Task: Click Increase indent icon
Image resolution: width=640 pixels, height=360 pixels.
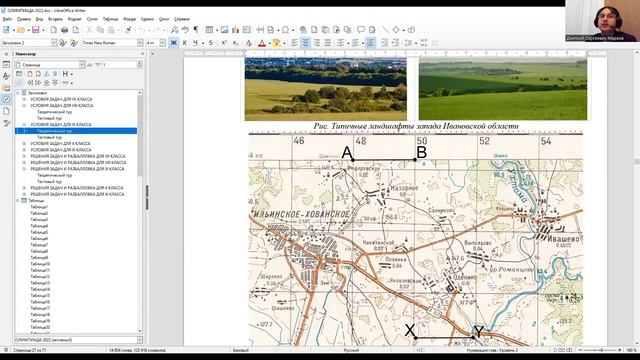Action: point(384,42)
